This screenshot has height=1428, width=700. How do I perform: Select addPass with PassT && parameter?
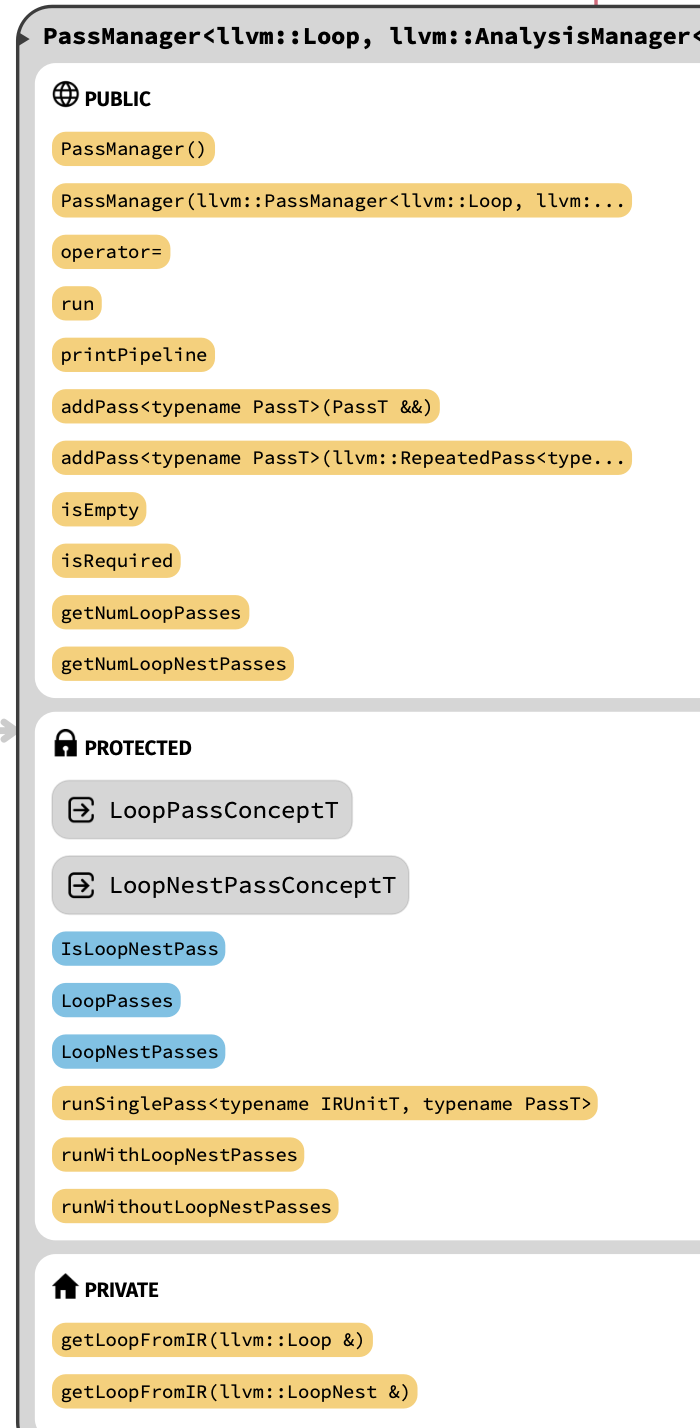pos(246,407)
